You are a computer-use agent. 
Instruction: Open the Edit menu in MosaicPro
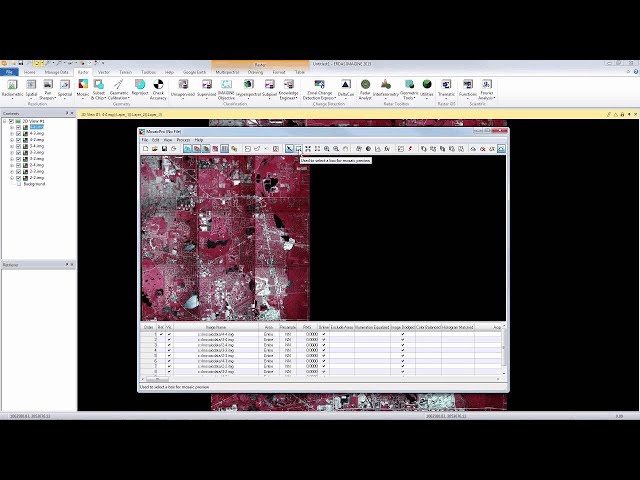click(x=156, y=140)
